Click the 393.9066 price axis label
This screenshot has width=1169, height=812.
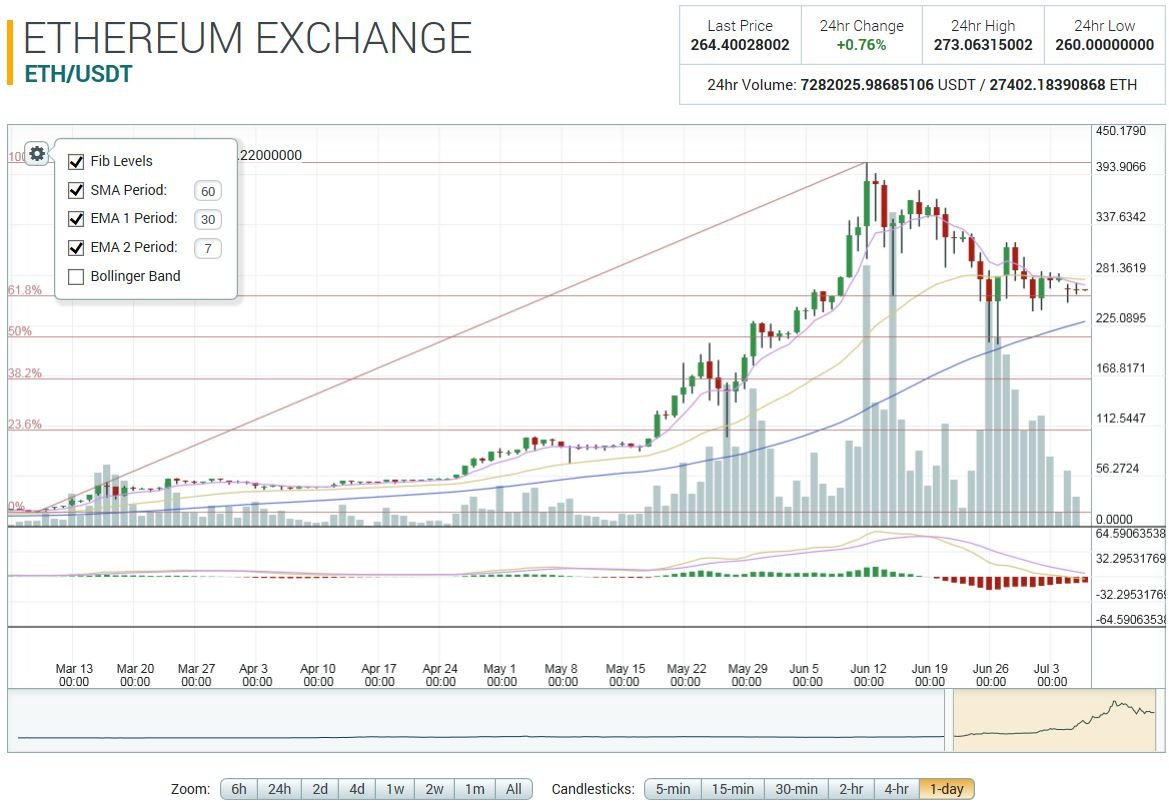[x=1121, y=166]
